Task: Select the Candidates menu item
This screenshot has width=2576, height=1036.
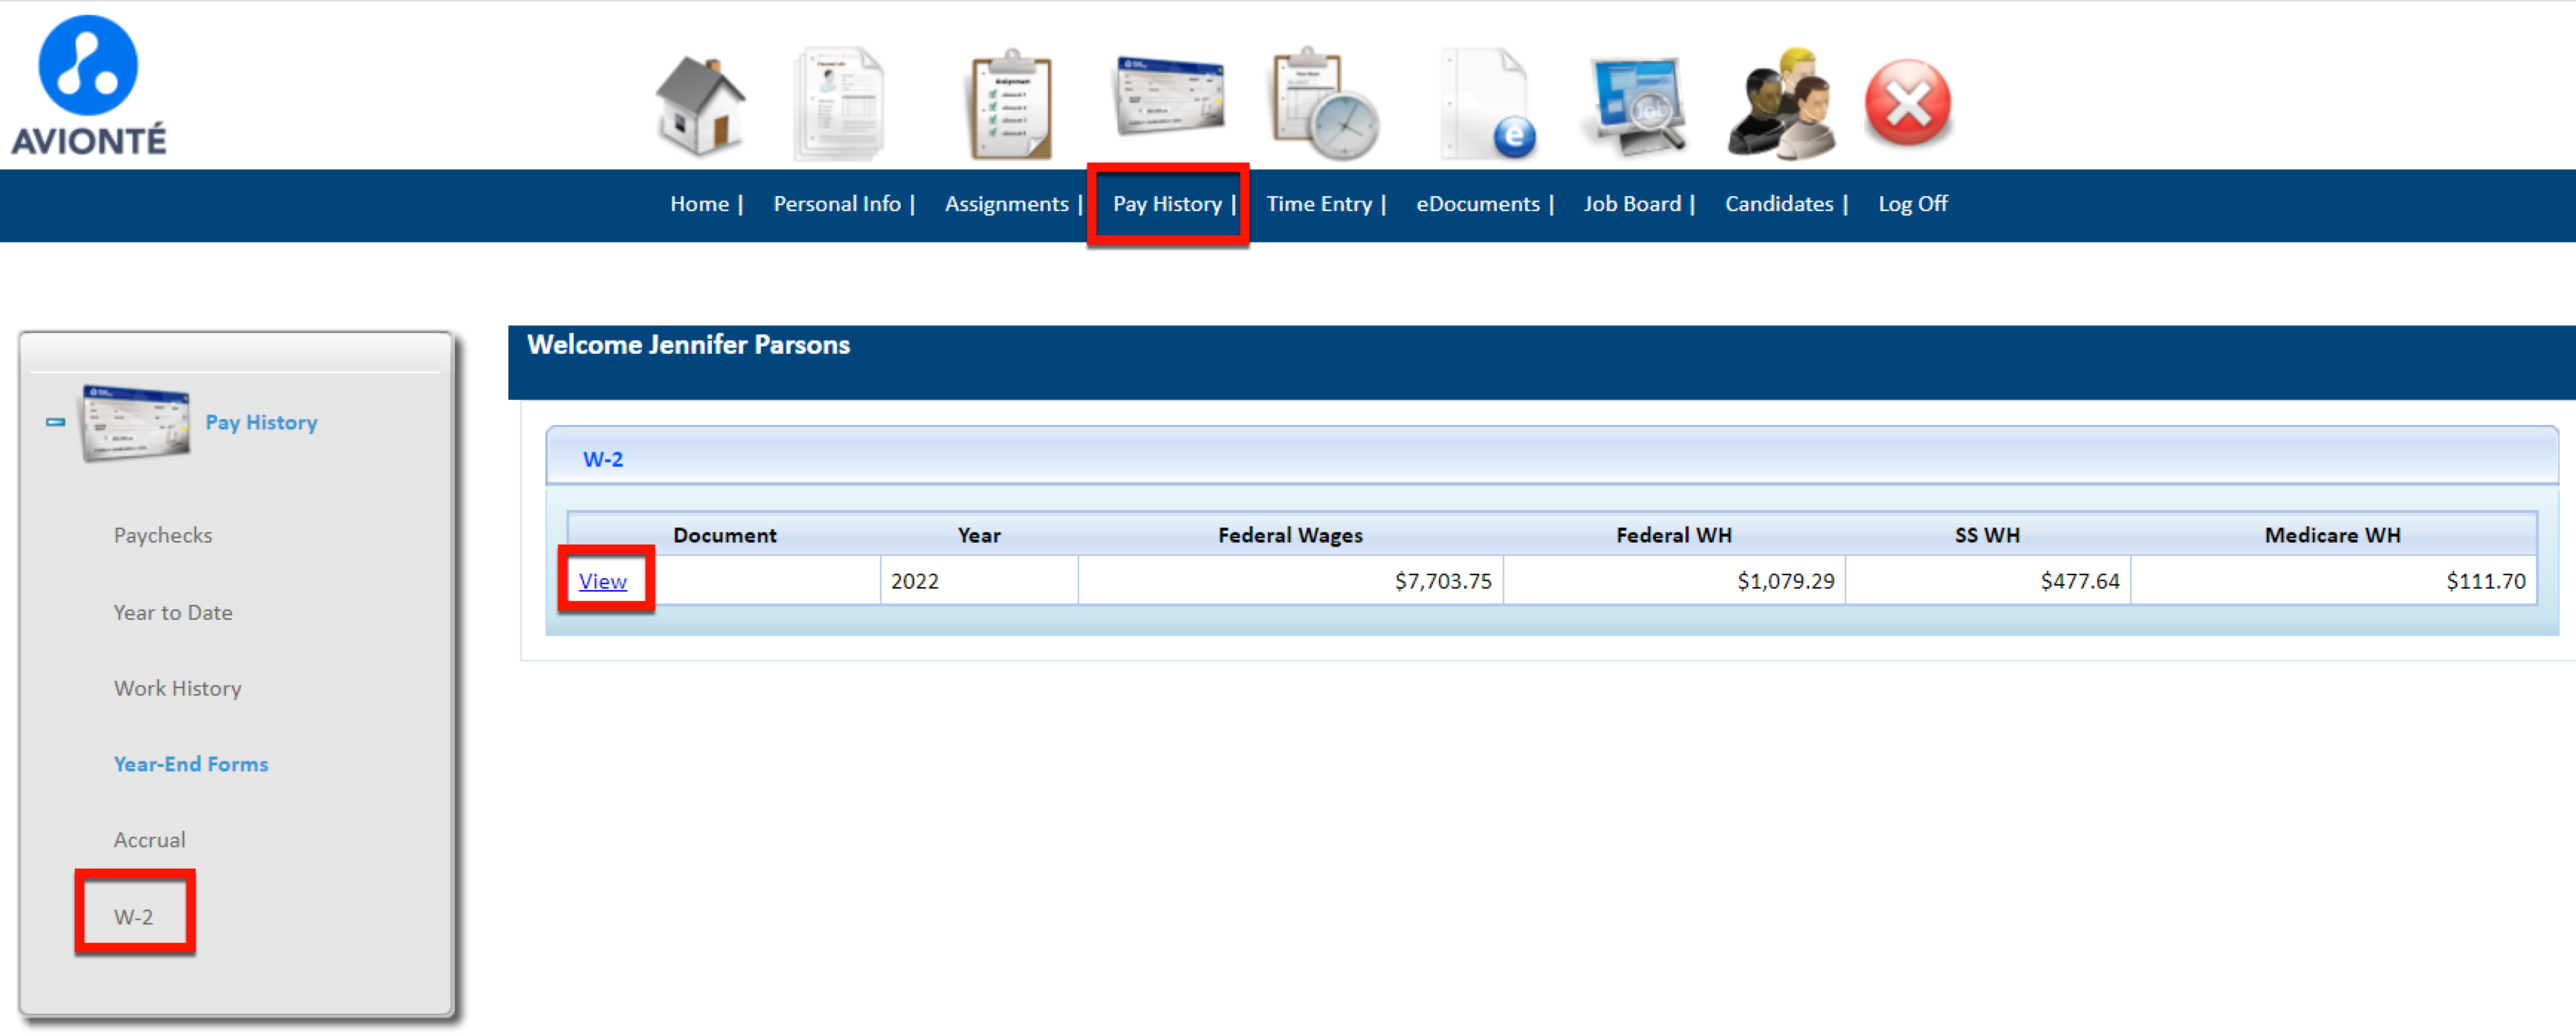Action: tap(1779, 204)
